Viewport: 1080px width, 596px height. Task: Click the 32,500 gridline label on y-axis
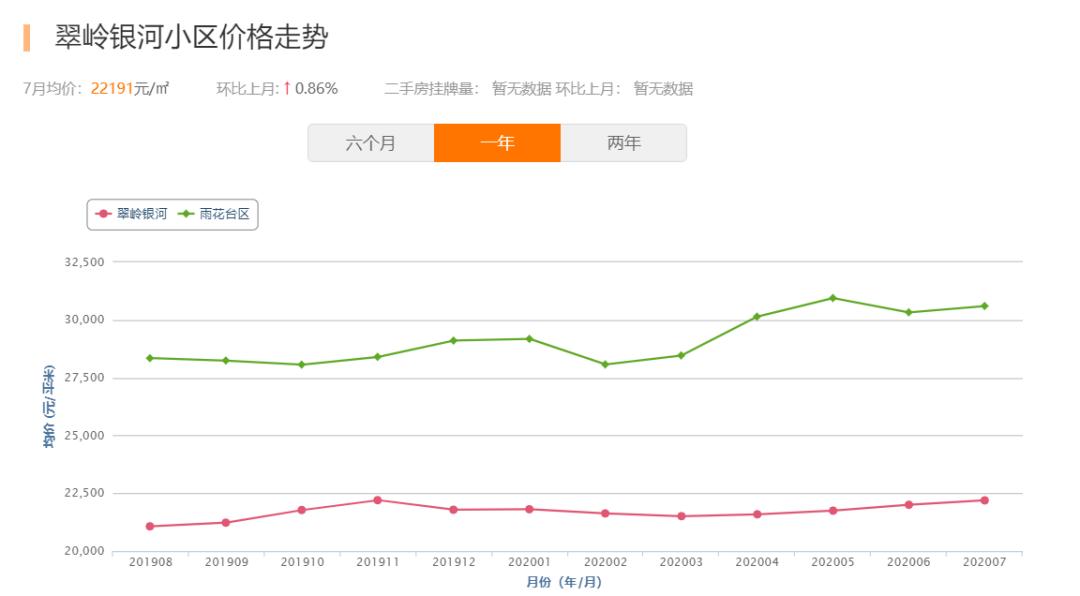pos(86,260)
